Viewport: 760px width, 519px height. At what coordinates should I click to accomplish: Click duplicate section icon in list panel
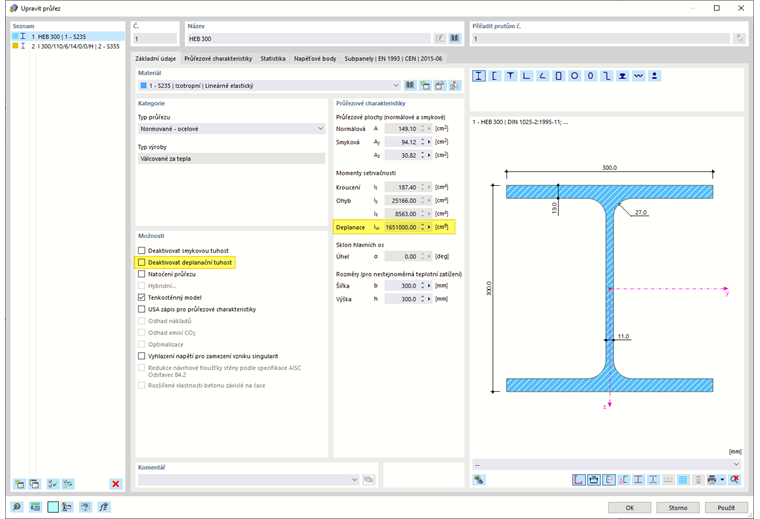34,484
